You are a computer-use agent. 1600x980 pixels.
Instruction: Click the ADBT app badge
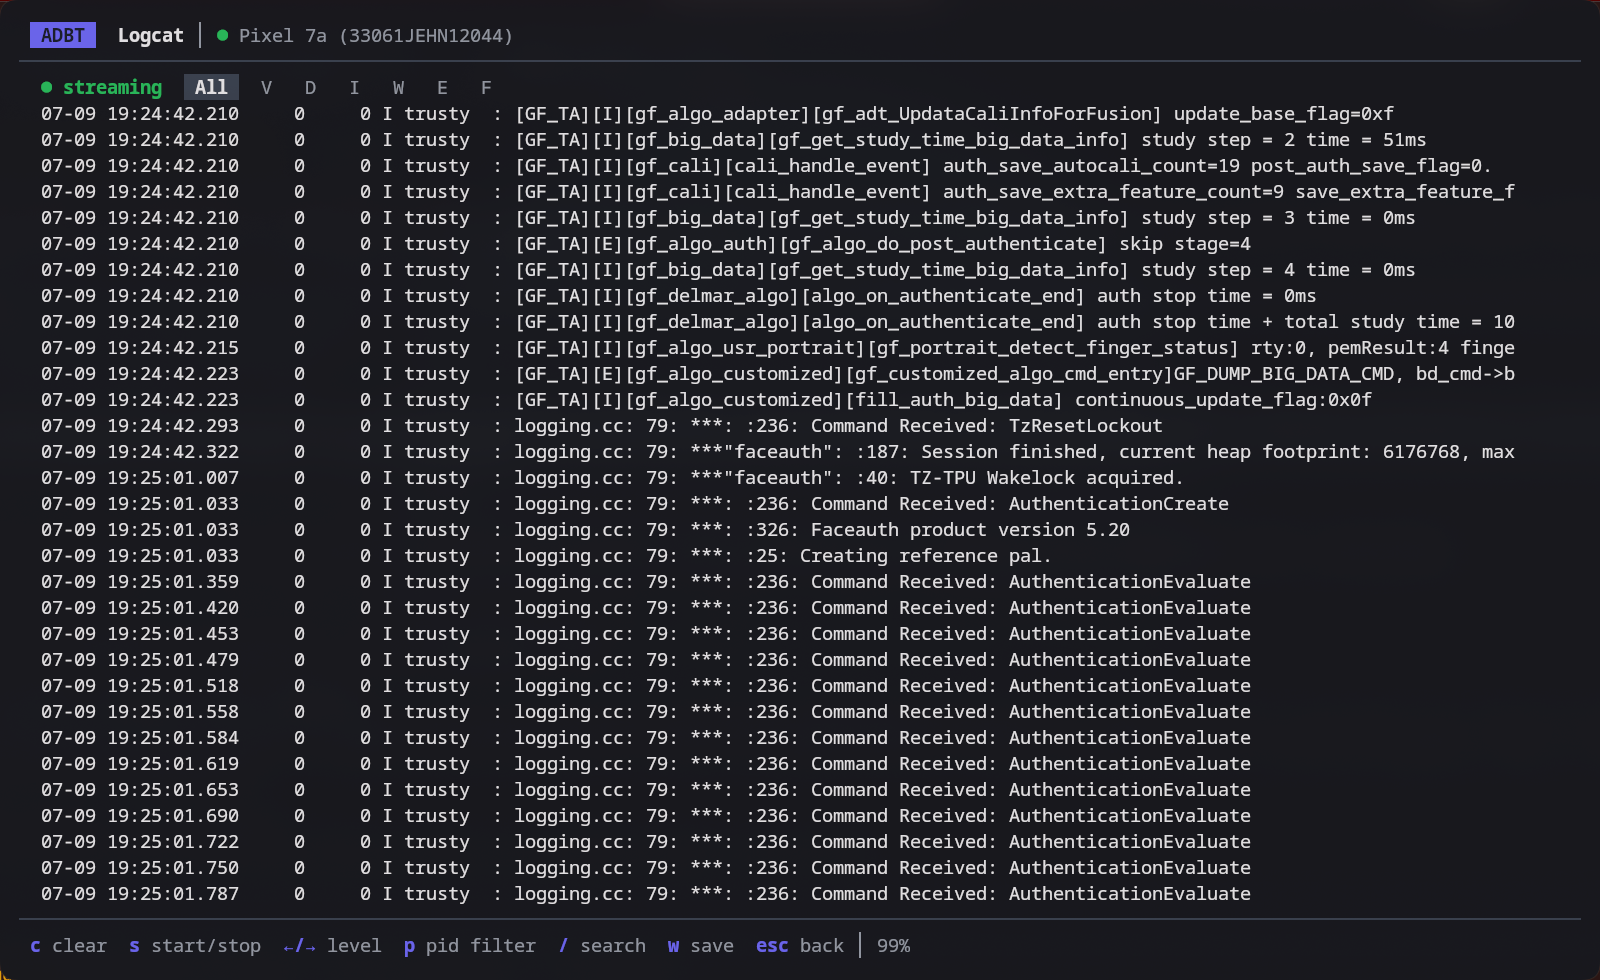(63, 35)
